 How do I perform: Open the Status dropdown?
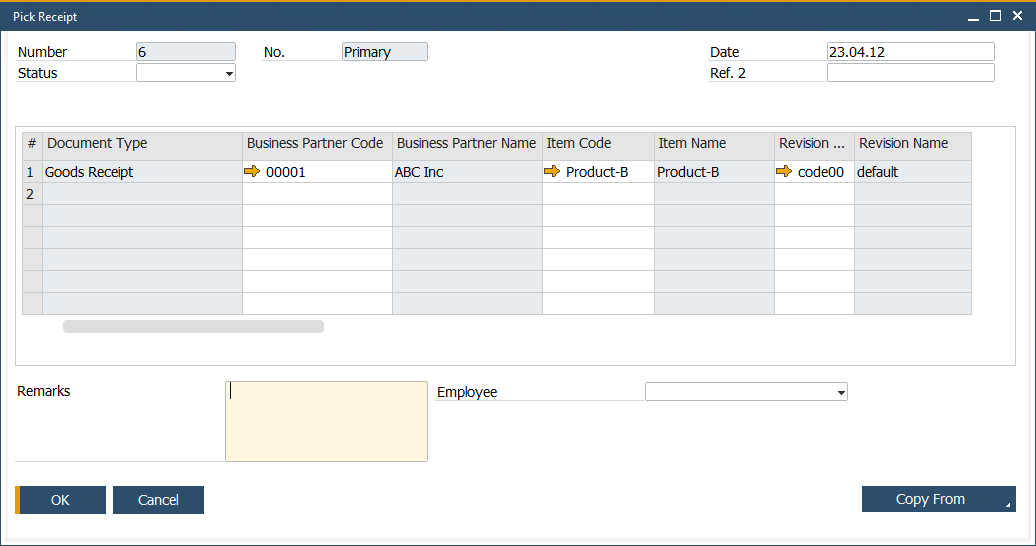point(229,73)
